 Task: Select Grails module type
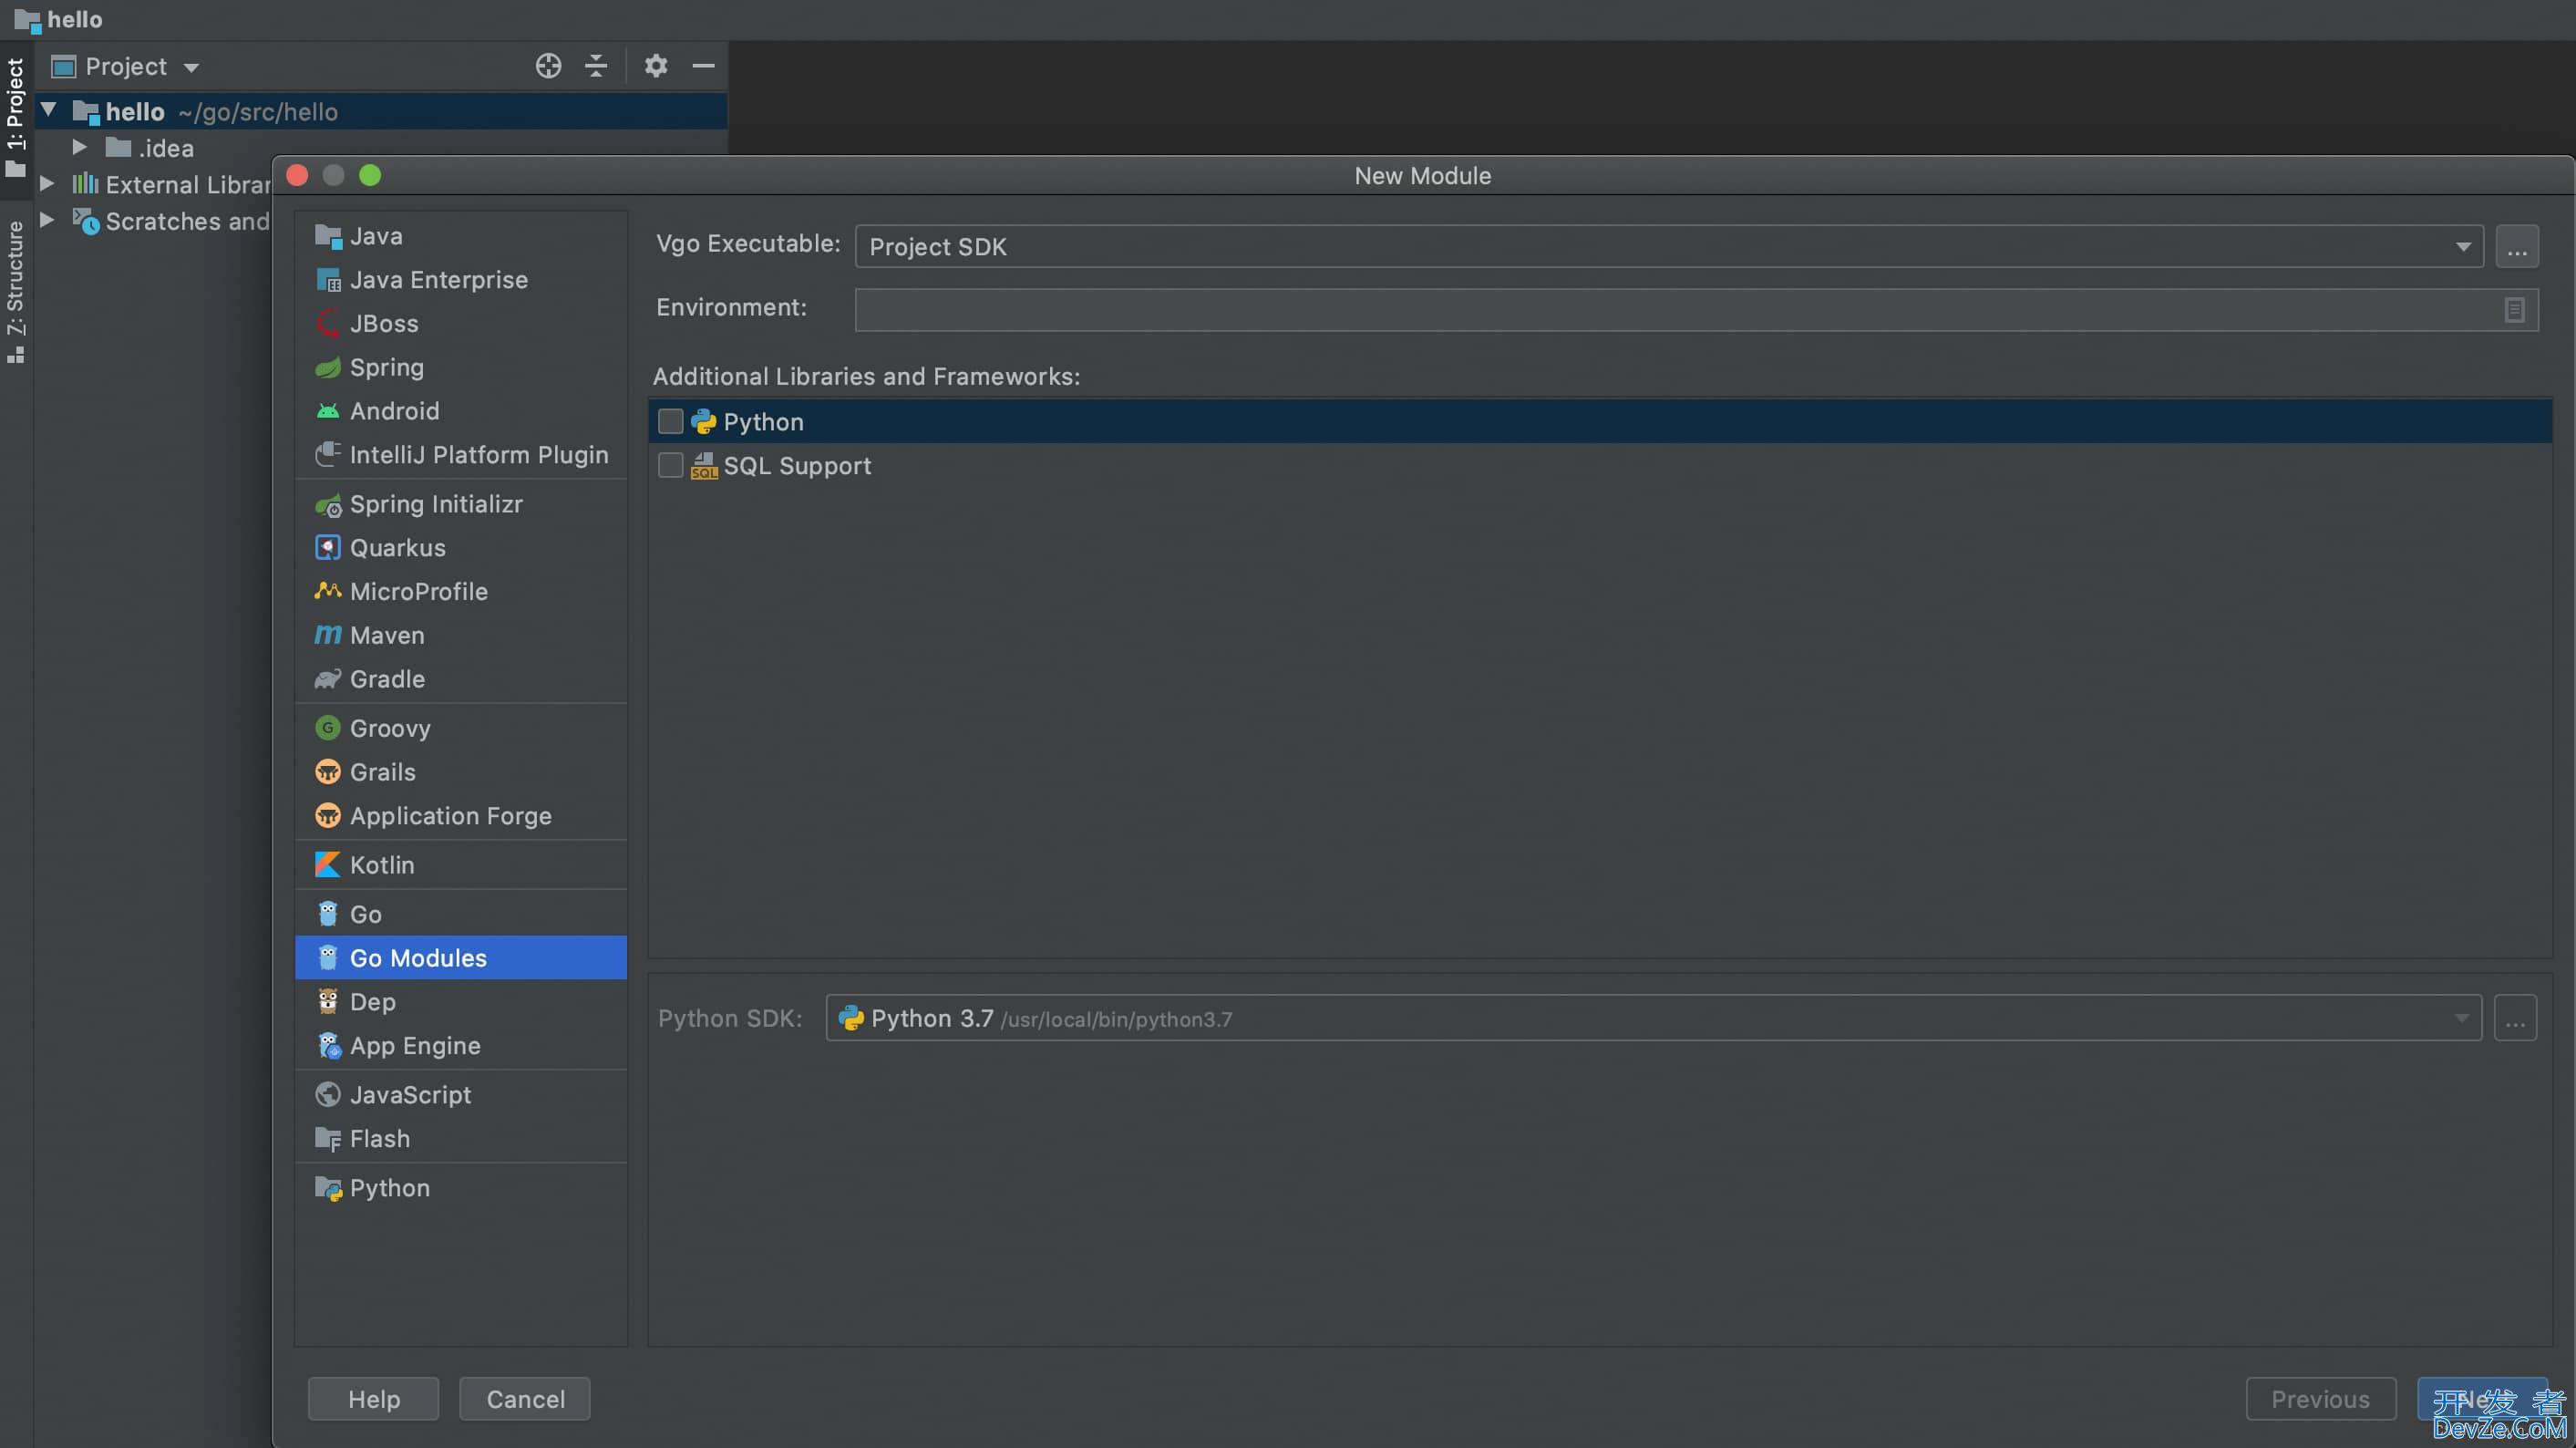coord(461,772)
